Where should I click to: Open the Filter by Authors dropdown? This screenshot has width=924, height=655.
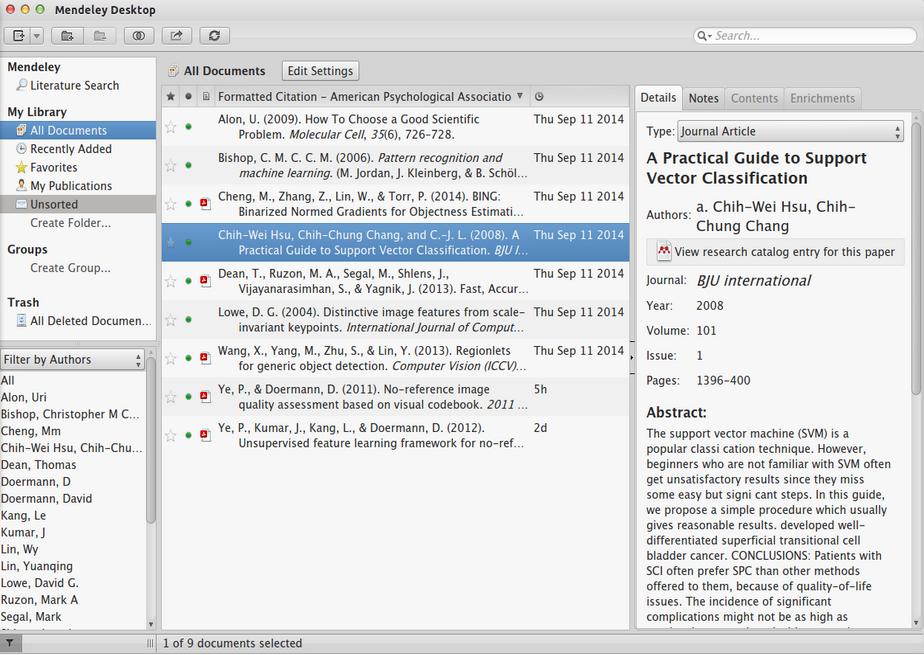pyautogui.click(x=72, y=360)
